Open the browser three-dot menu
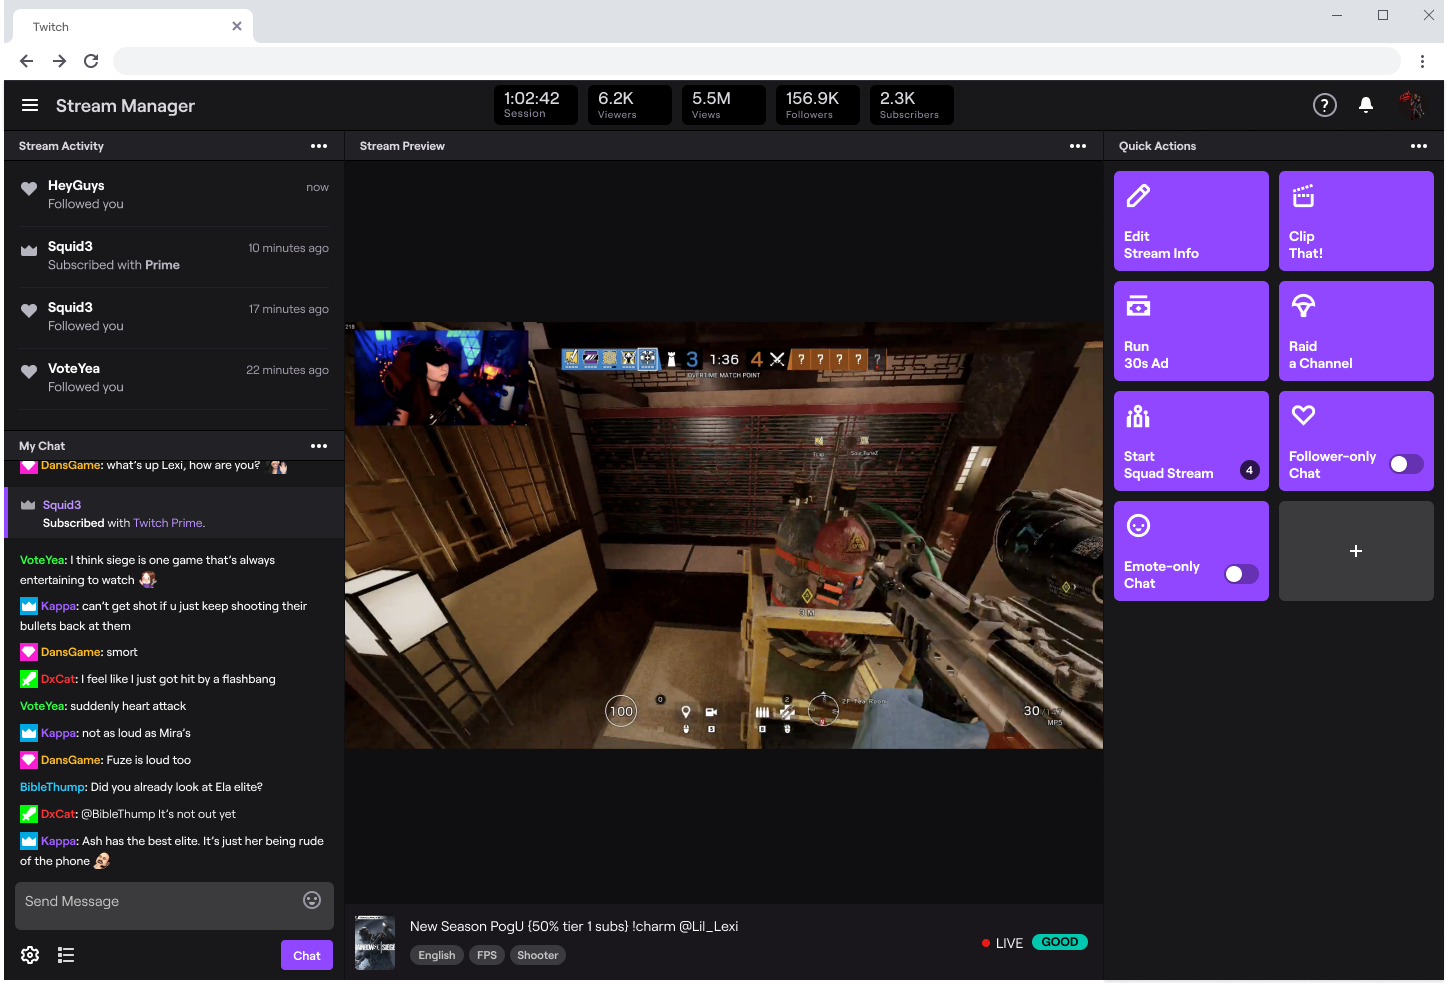The height and width of the screenshot is (986, 1449). tap(1422, 61)
